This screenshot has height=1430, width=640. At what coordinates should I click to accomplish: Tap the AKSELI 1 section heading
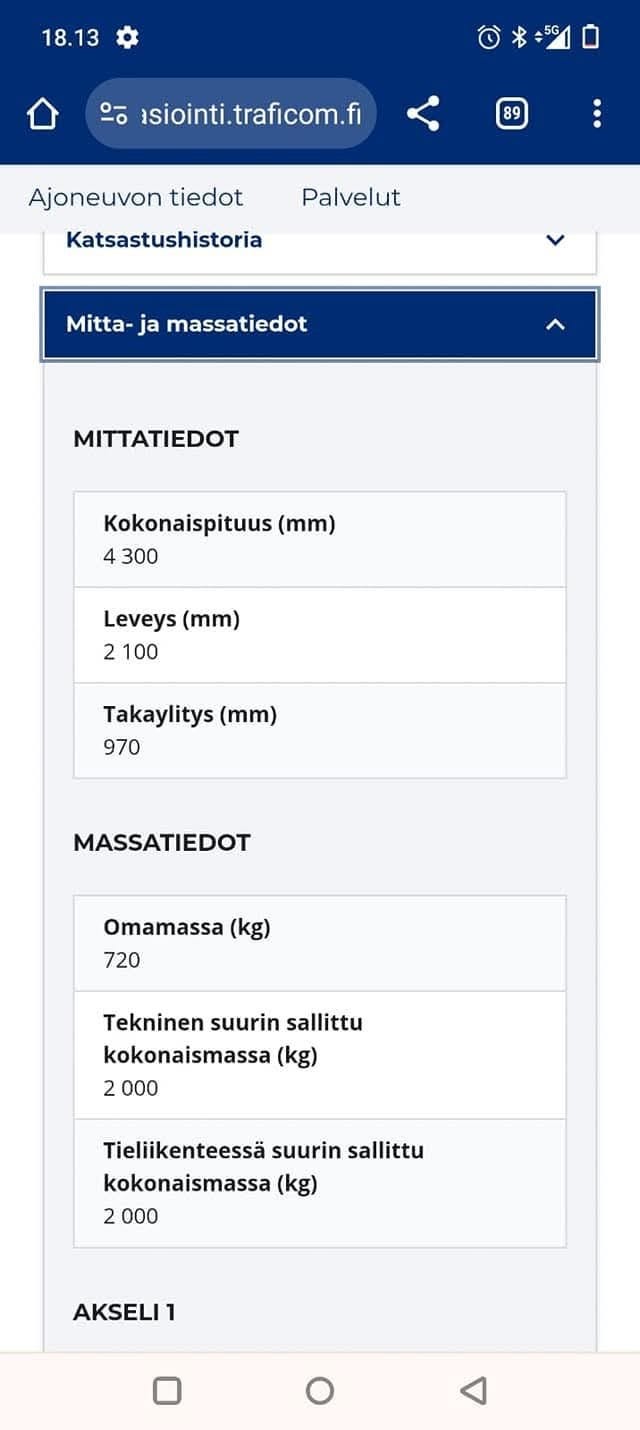(124, 1311)
